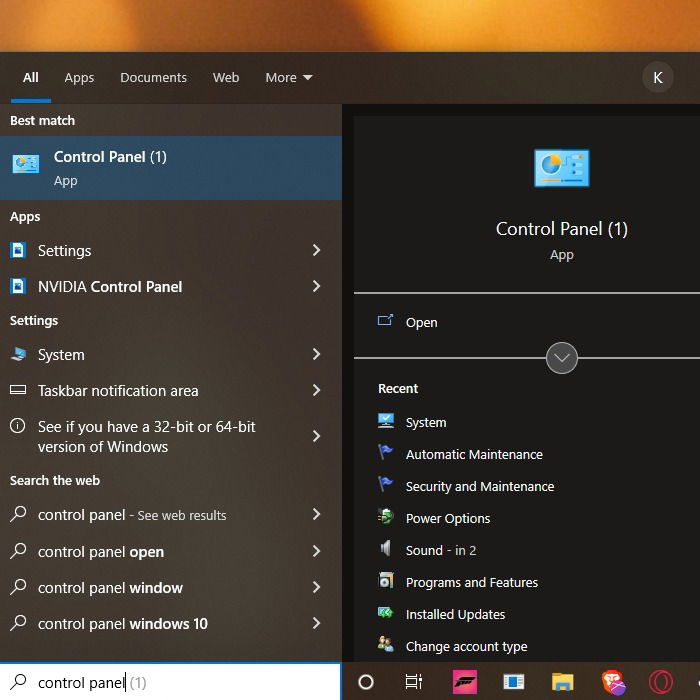Click the Programs and Features icon

point(386,581)
